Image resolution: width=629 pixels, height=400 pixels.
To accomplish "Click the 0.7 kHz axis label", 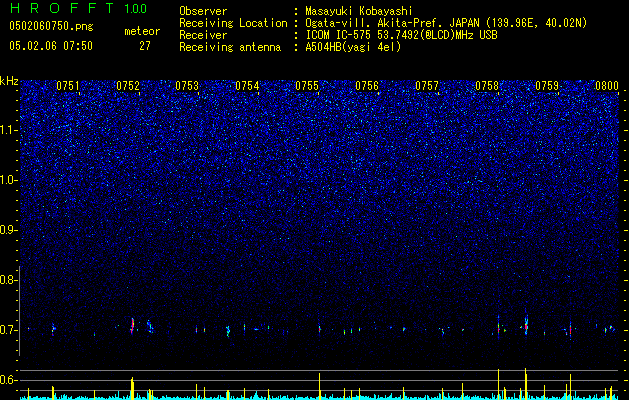I will tap(9, 330).
